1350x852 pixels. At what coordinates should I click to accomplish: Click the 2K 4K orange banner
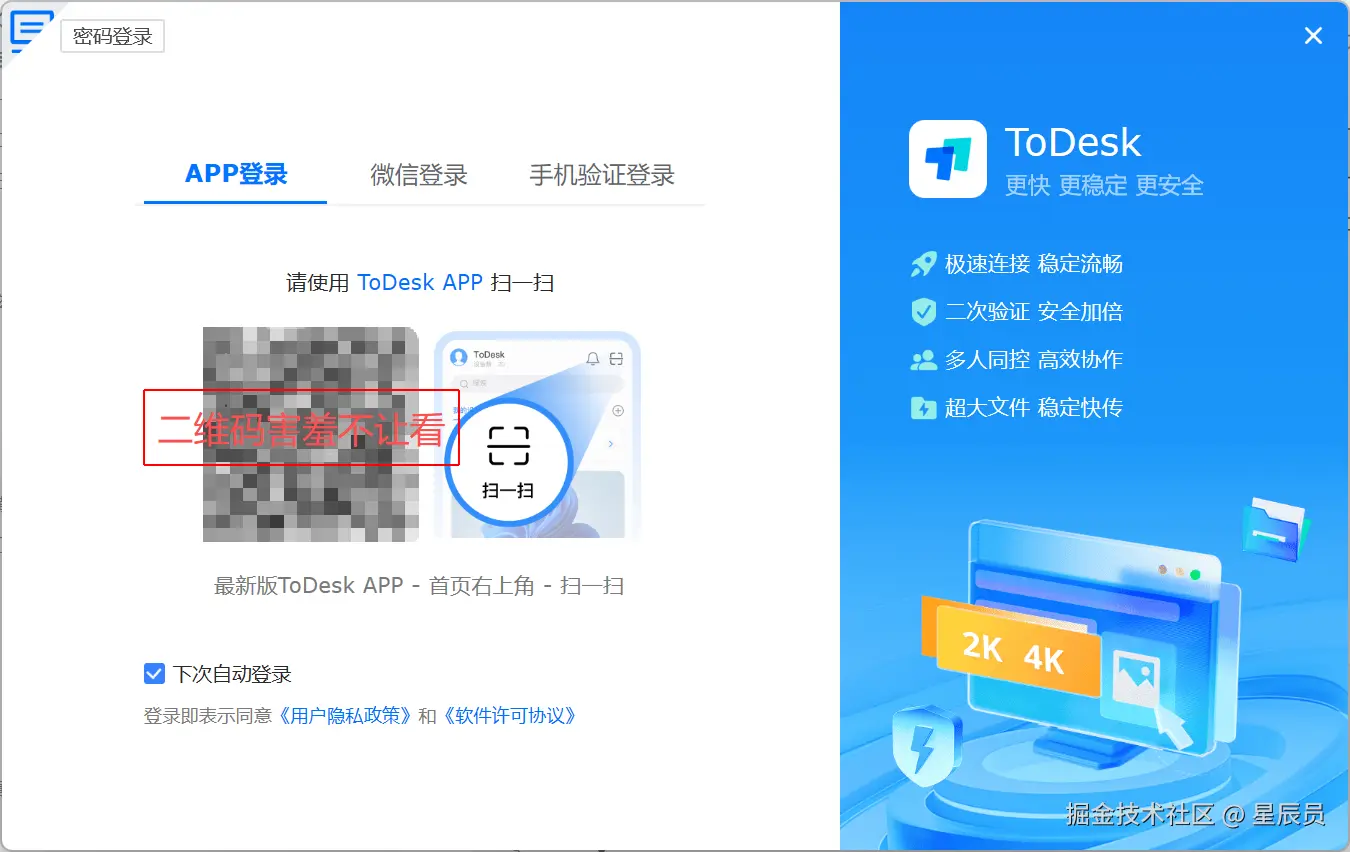coord(1012,648)
